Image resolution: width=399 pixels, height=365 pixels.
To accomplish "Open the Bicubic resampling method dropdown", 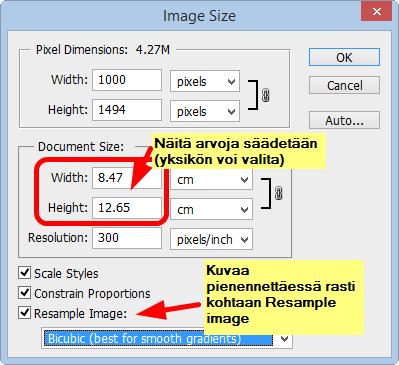I will 167,338.
